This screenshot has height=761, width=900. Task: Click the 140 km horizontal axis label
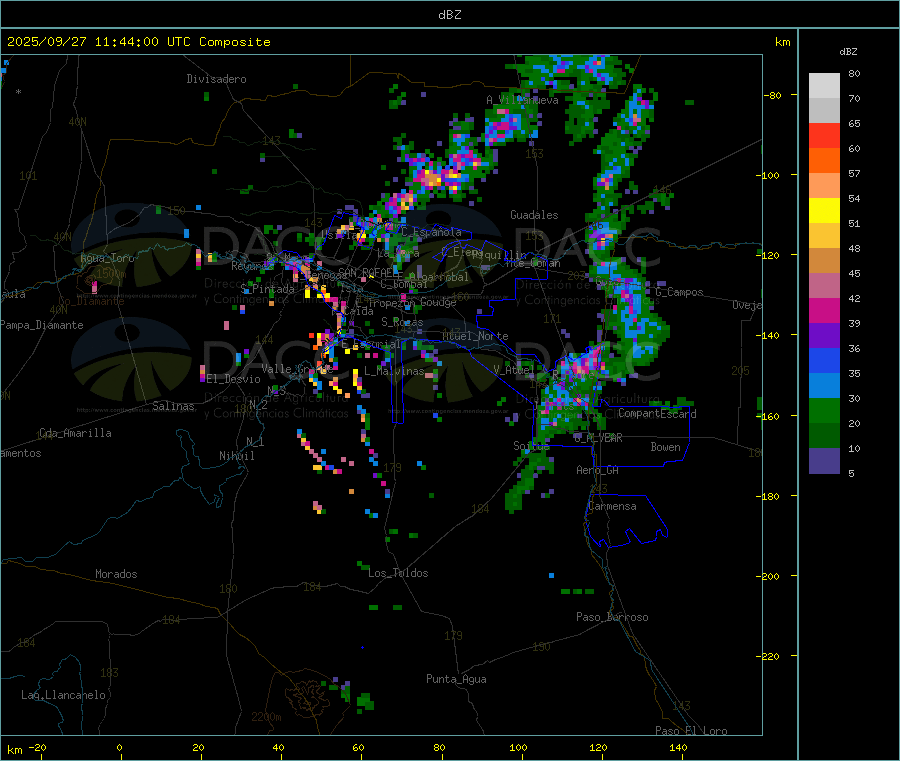(x=678, y=747)
